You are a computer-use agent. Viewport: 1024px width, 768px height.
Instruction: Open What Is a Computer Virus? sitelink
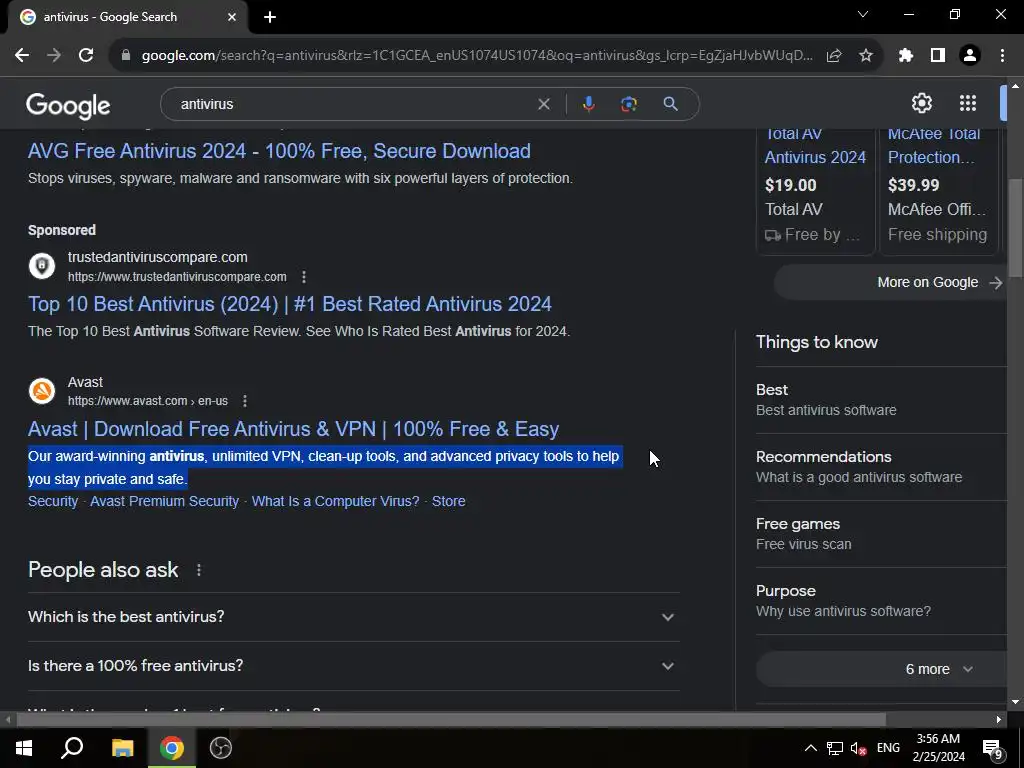click(336, 501)
